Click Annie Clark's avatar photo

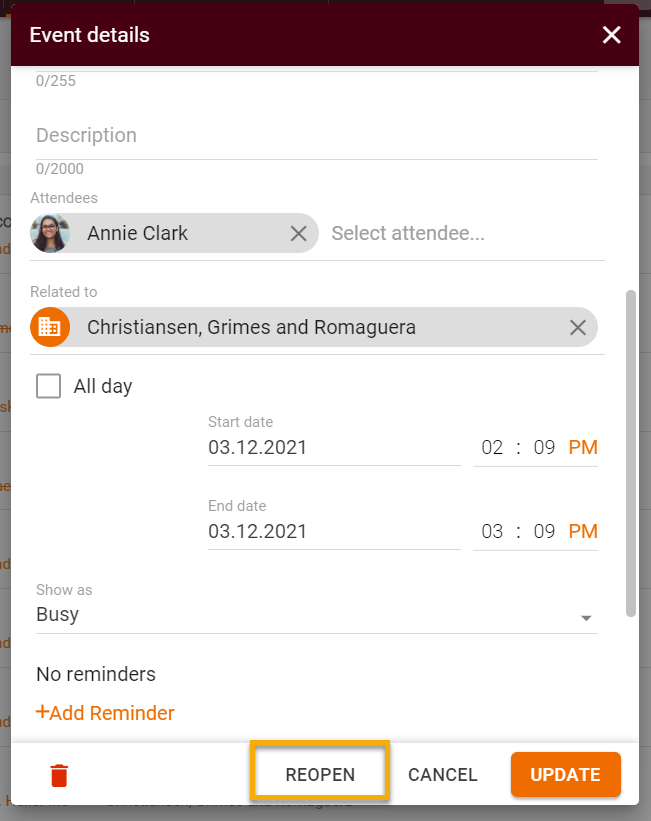point(50,233)
